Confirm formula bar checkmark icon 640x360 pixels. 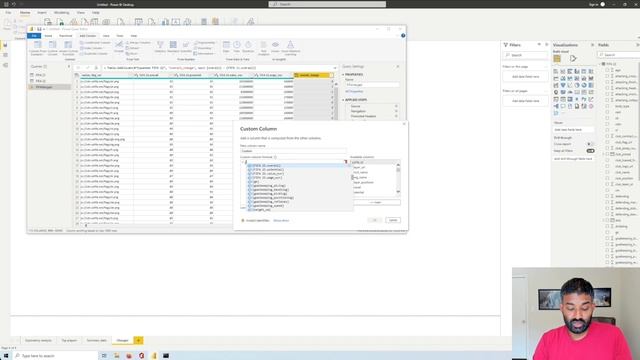[x=87, y=68]
